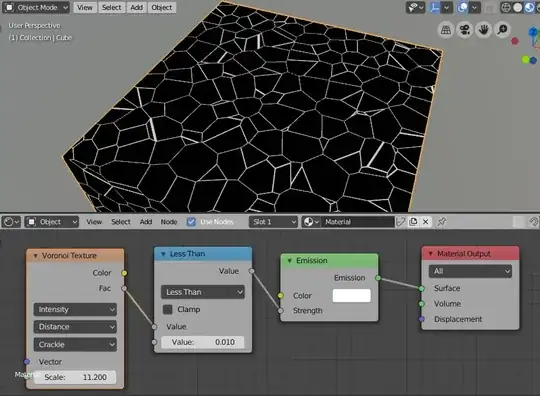Click the first Value input socket on Less Than
This screenshot has width=540, height=396.
click(x=154, y=327)
